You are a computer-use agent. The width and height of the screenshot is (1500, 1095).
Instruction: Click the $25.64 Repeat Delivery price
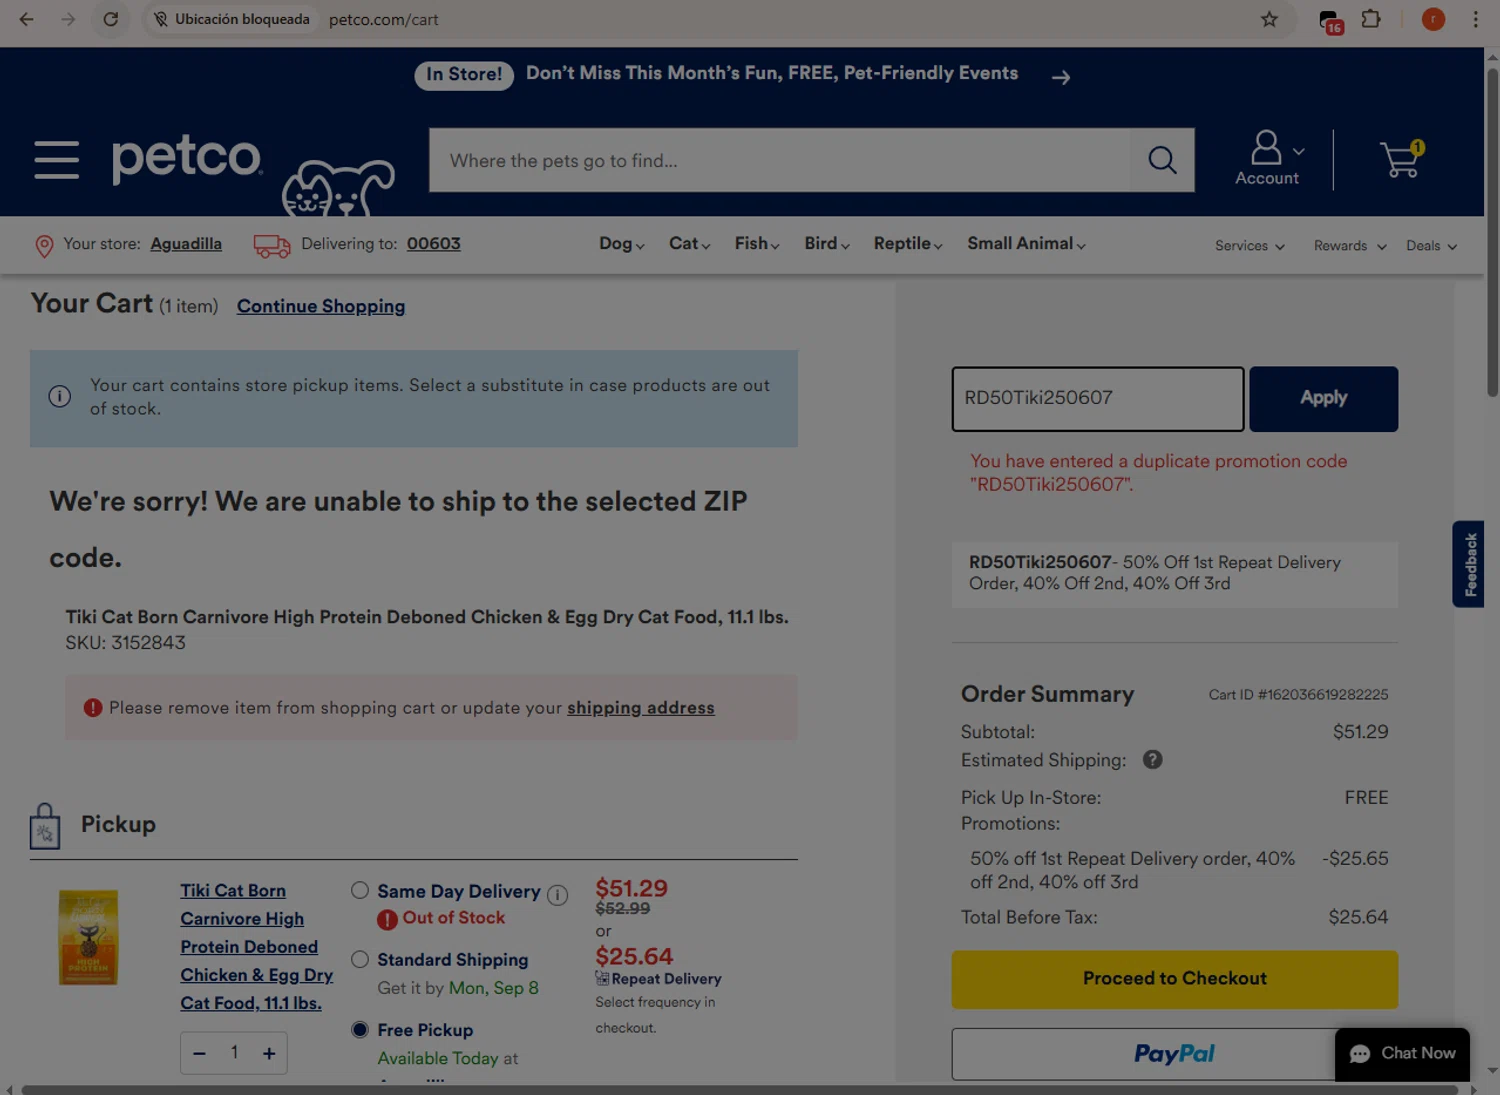click(x=634, y=957)
